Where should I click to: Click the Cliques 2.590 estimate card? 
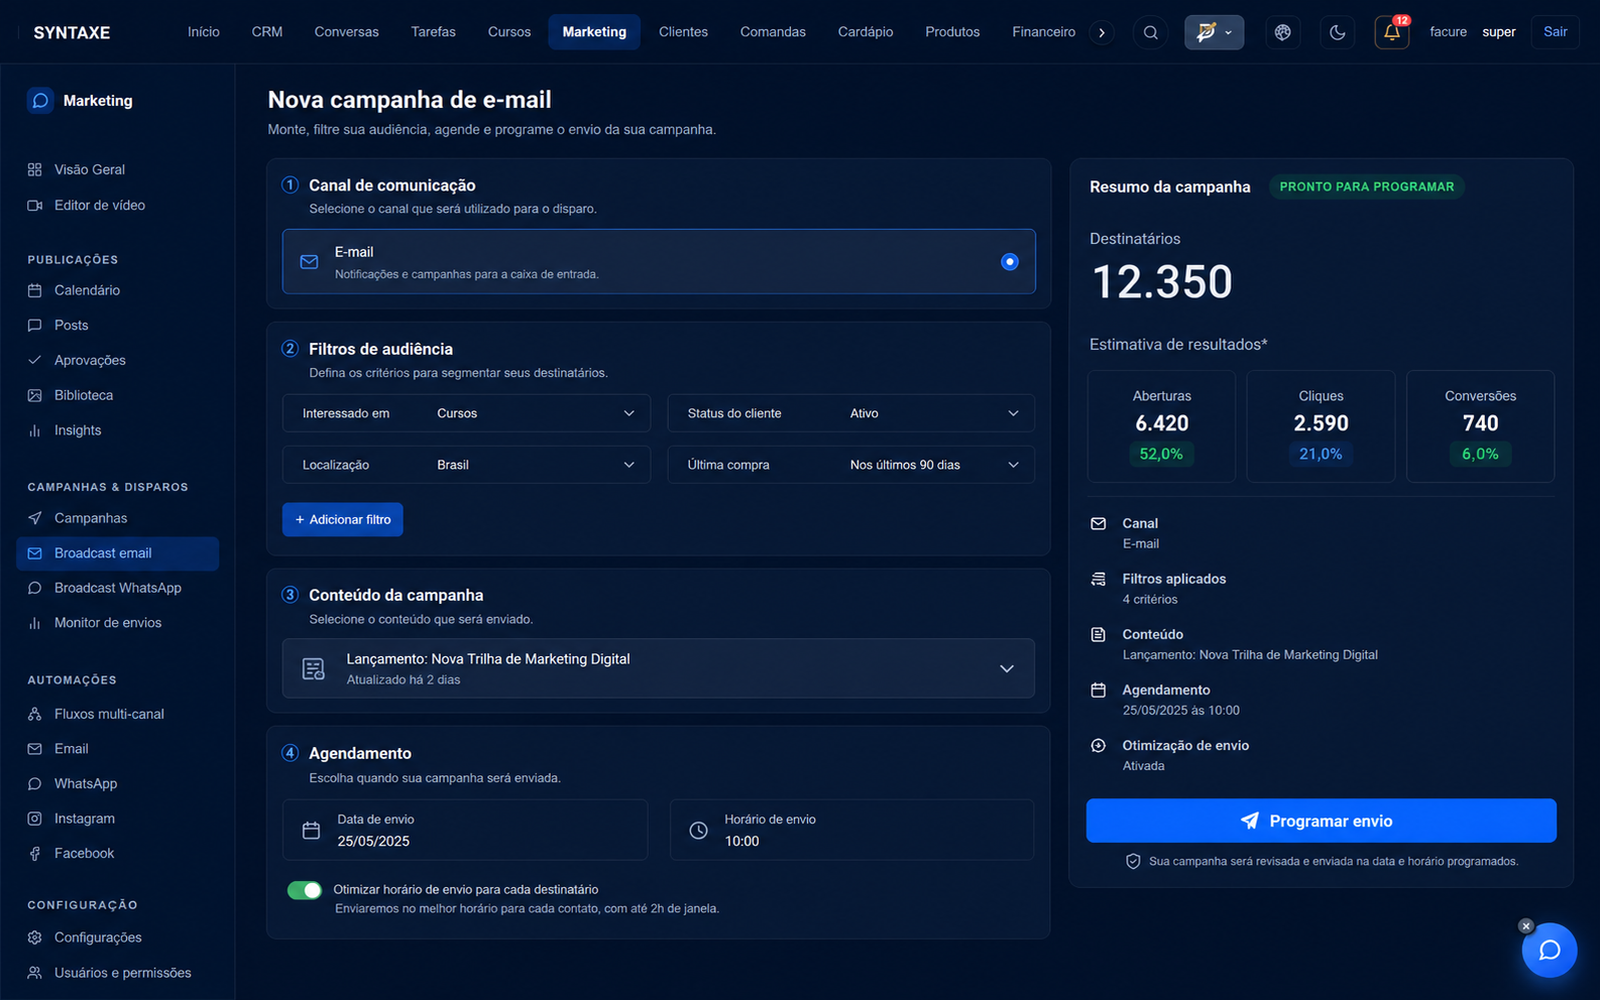(1321, 427)
